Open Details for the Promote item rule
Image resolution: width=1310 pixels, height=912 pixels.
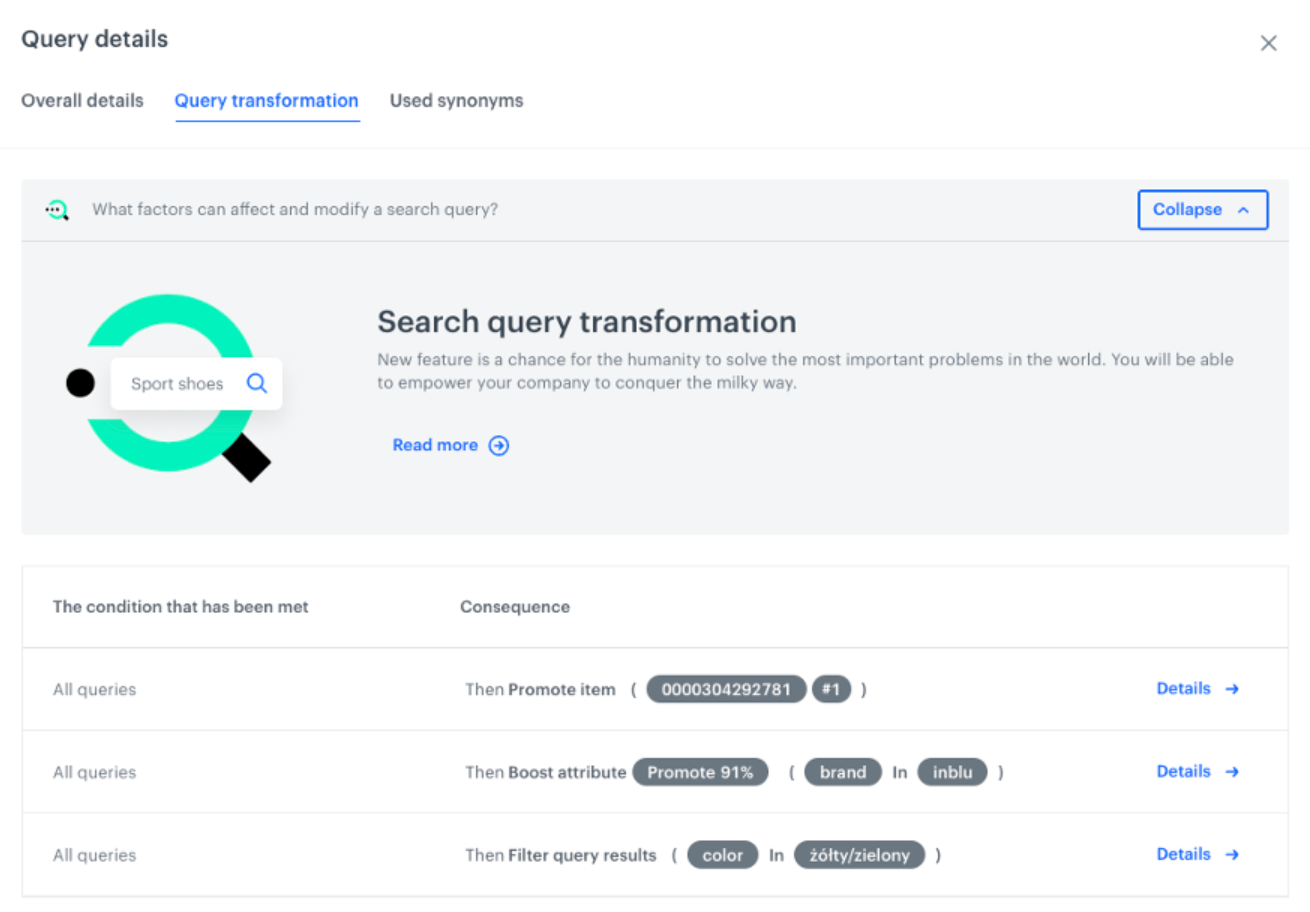click(1183, 688)
